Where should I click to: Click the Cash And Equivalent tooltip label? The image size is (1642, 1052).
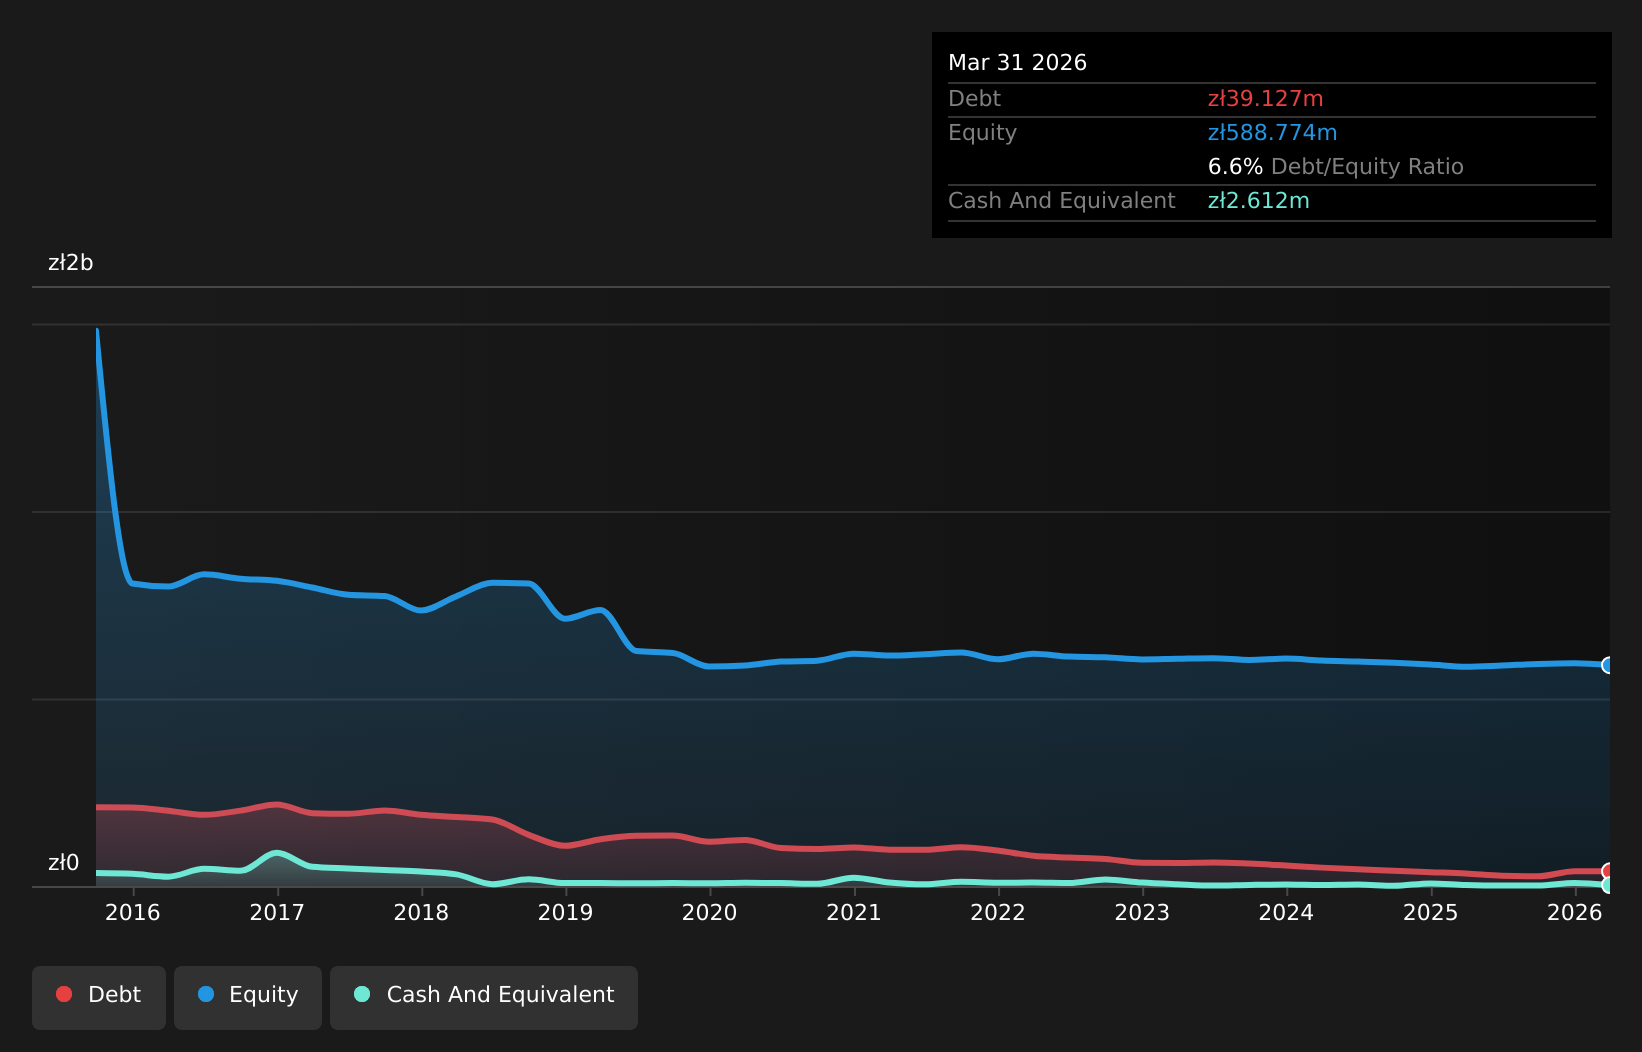pyautogui.click(x=1061, y=201)
